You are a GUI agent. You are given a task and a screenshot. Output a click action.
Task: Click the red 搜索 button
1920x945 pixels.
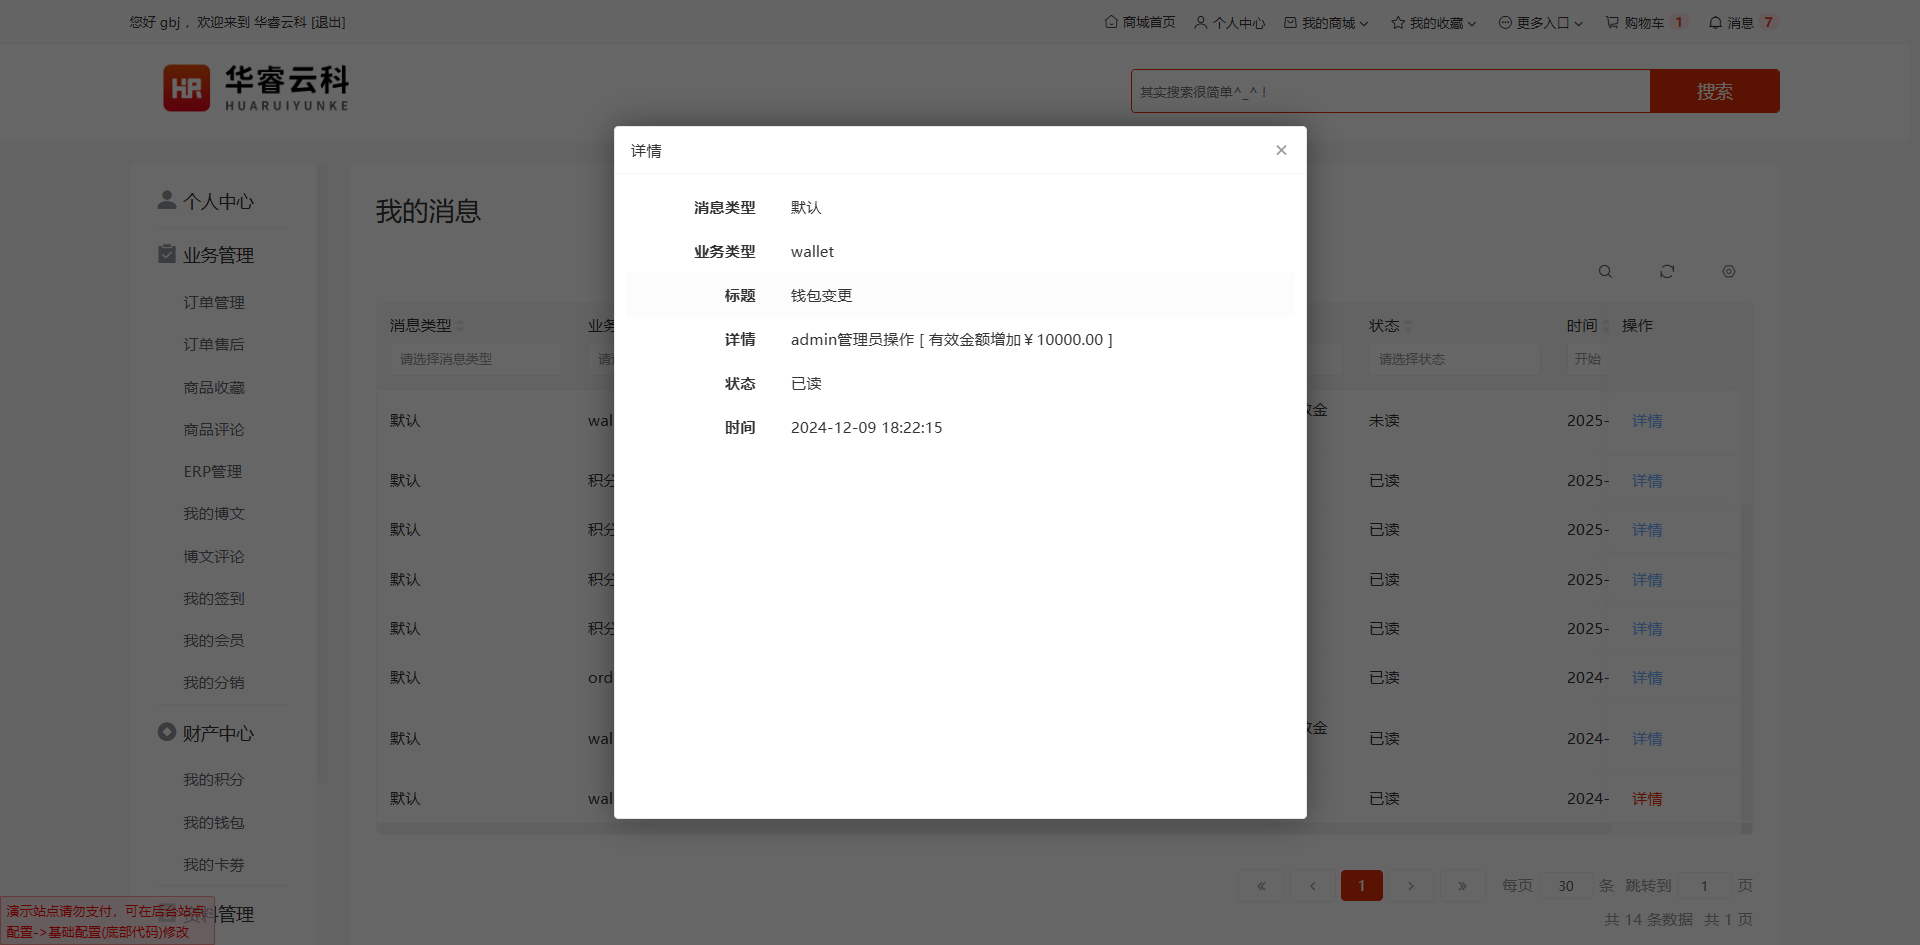[x=1714, y=91]
